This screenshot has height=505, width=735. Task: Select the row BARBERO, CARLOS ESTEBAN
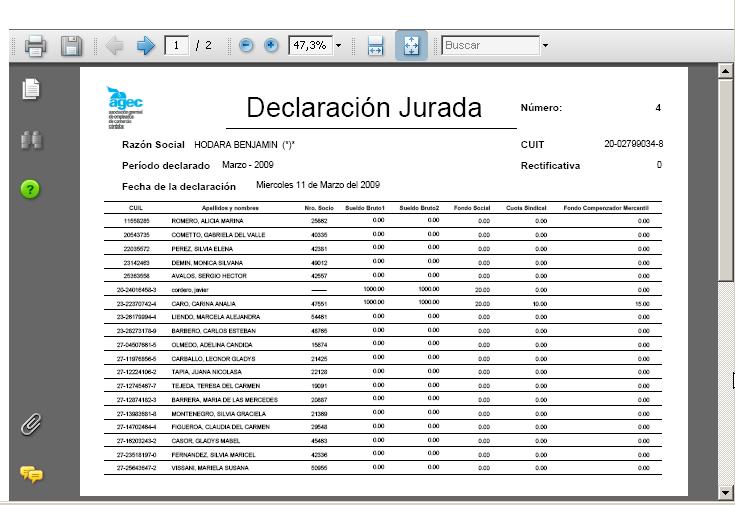[x=383, y=331]
